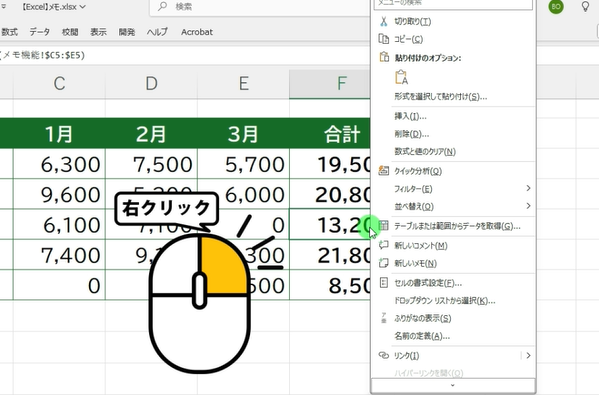599x395 pixels.
Task: Click cell with value 9,600
Action: pyautogui.click(x=59, y=194)
